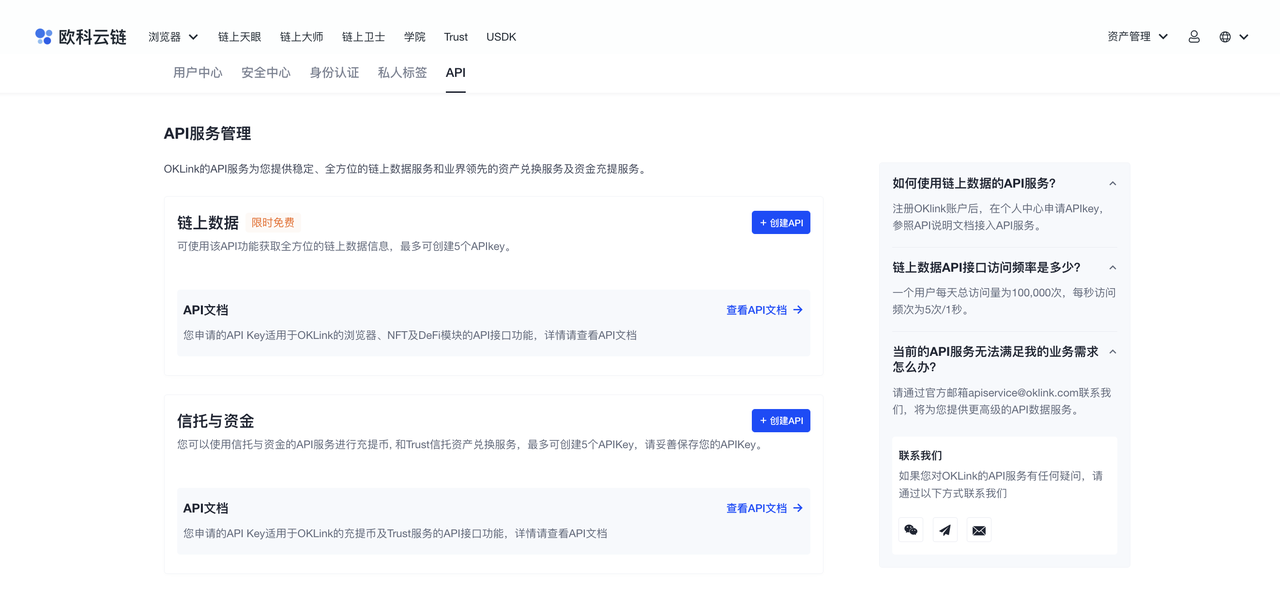This screenshot has height=615, width=1280.
Task: Open the 浏览器 dropdown menu
Action: [172, 36]
